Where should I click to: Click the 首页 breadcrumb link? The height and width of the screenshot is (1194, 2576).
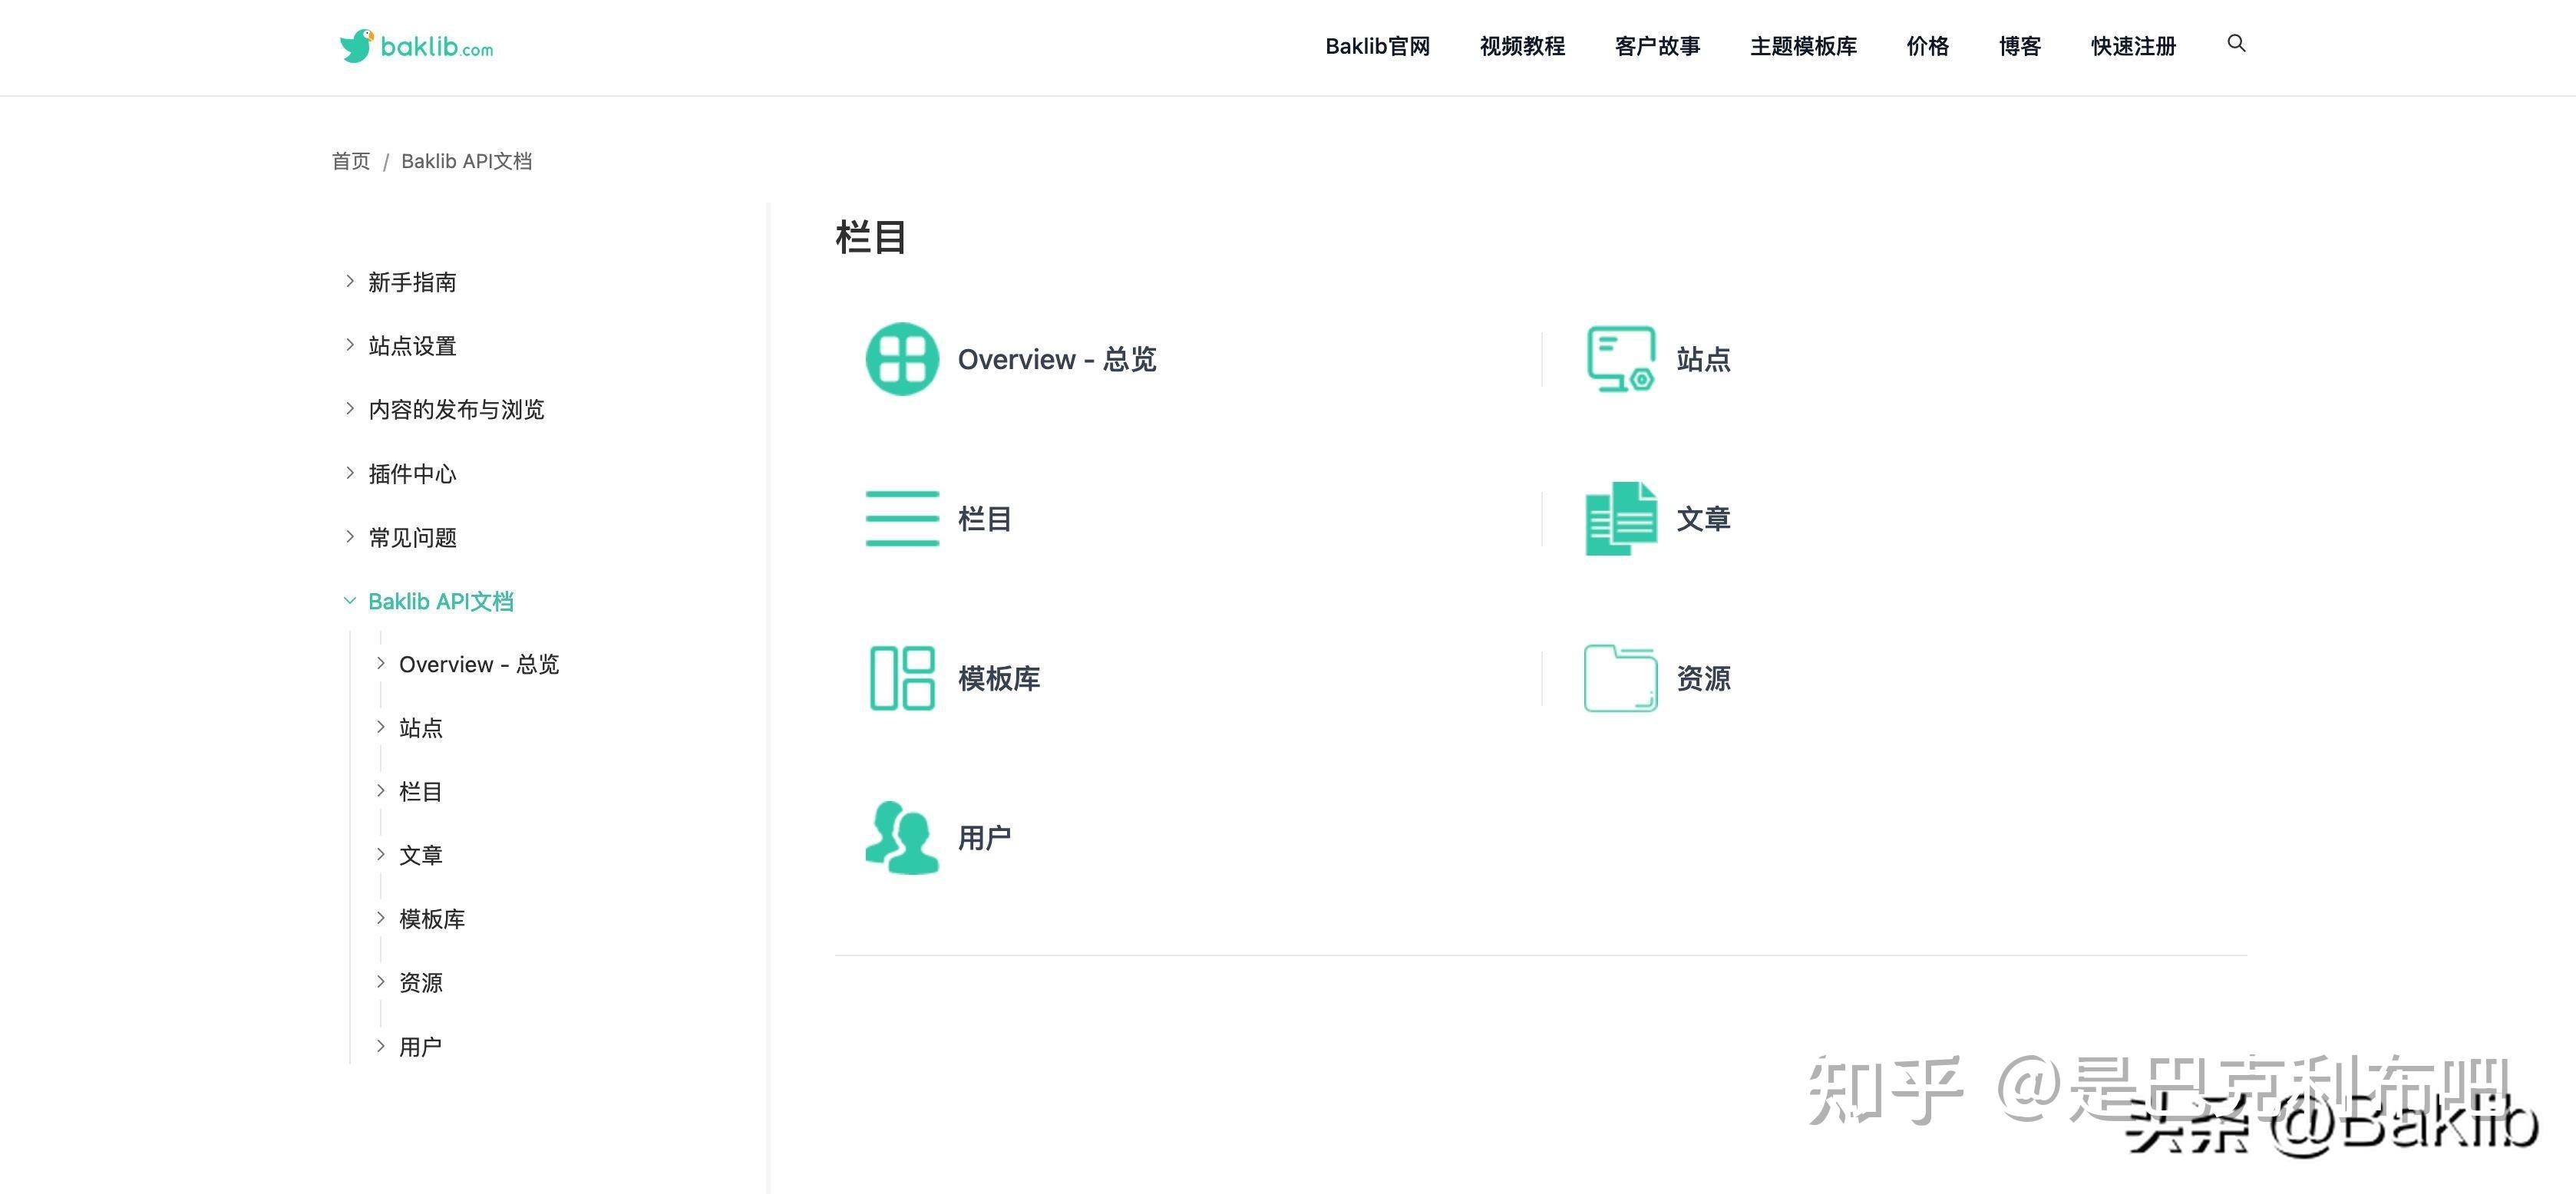350,161
